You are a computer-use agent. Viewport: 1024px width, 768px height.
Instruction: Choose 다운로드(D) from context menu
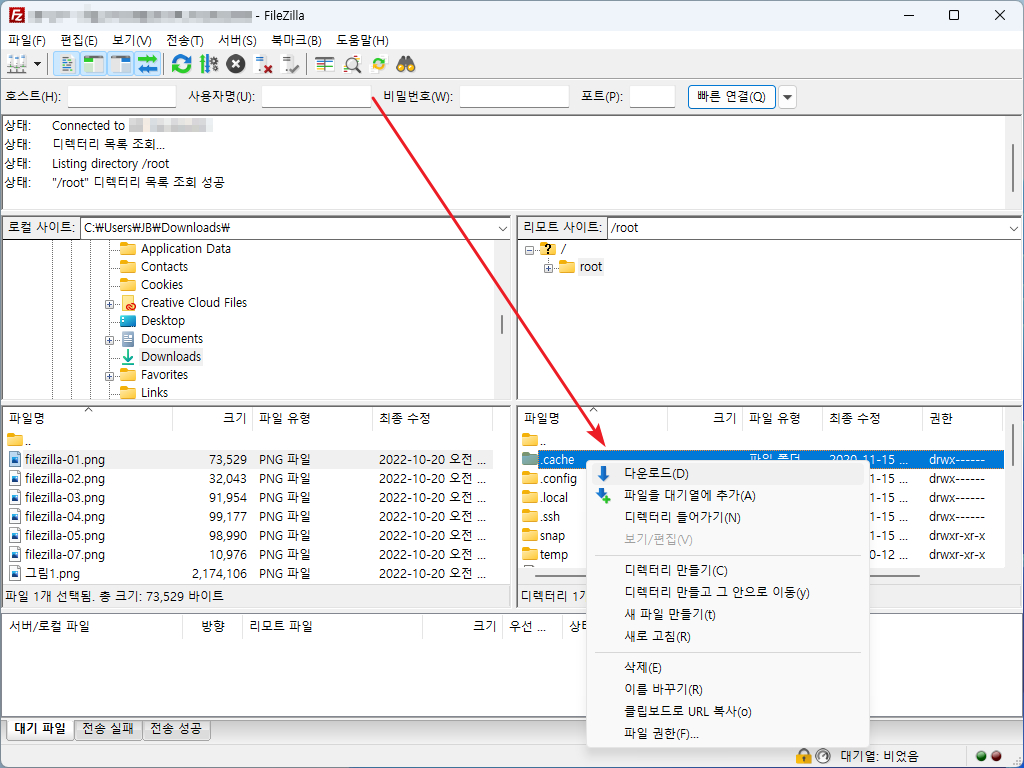point(656,473)
